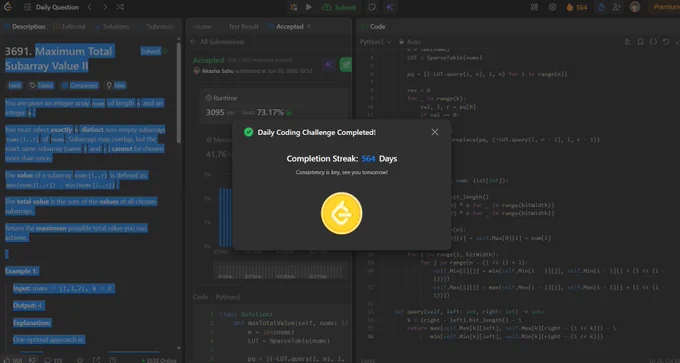Switch to the Description tab
This screenshot has width=680, height=363.
click(x=25, y=26)
